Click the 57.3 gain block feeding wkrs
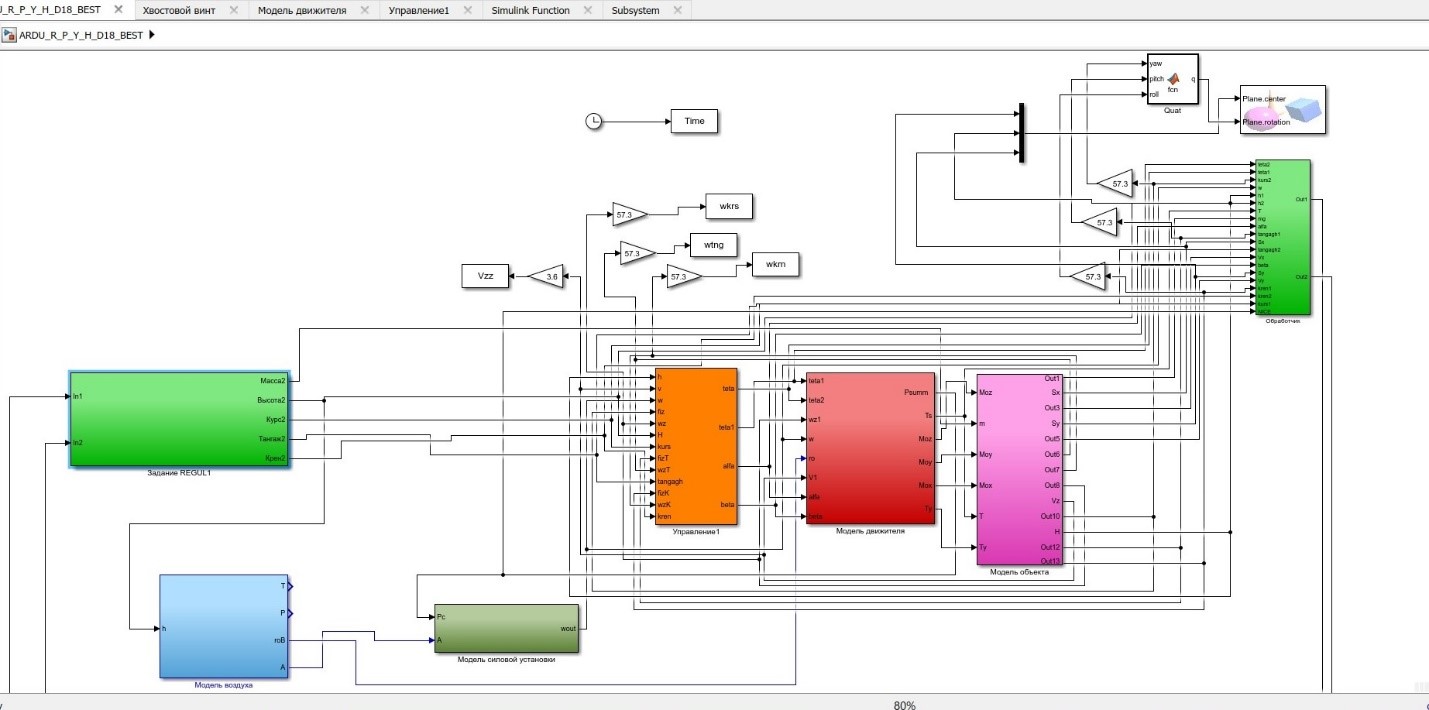Image resolution: width=1429 pixels, height=710 pixels. click(624, 212)
